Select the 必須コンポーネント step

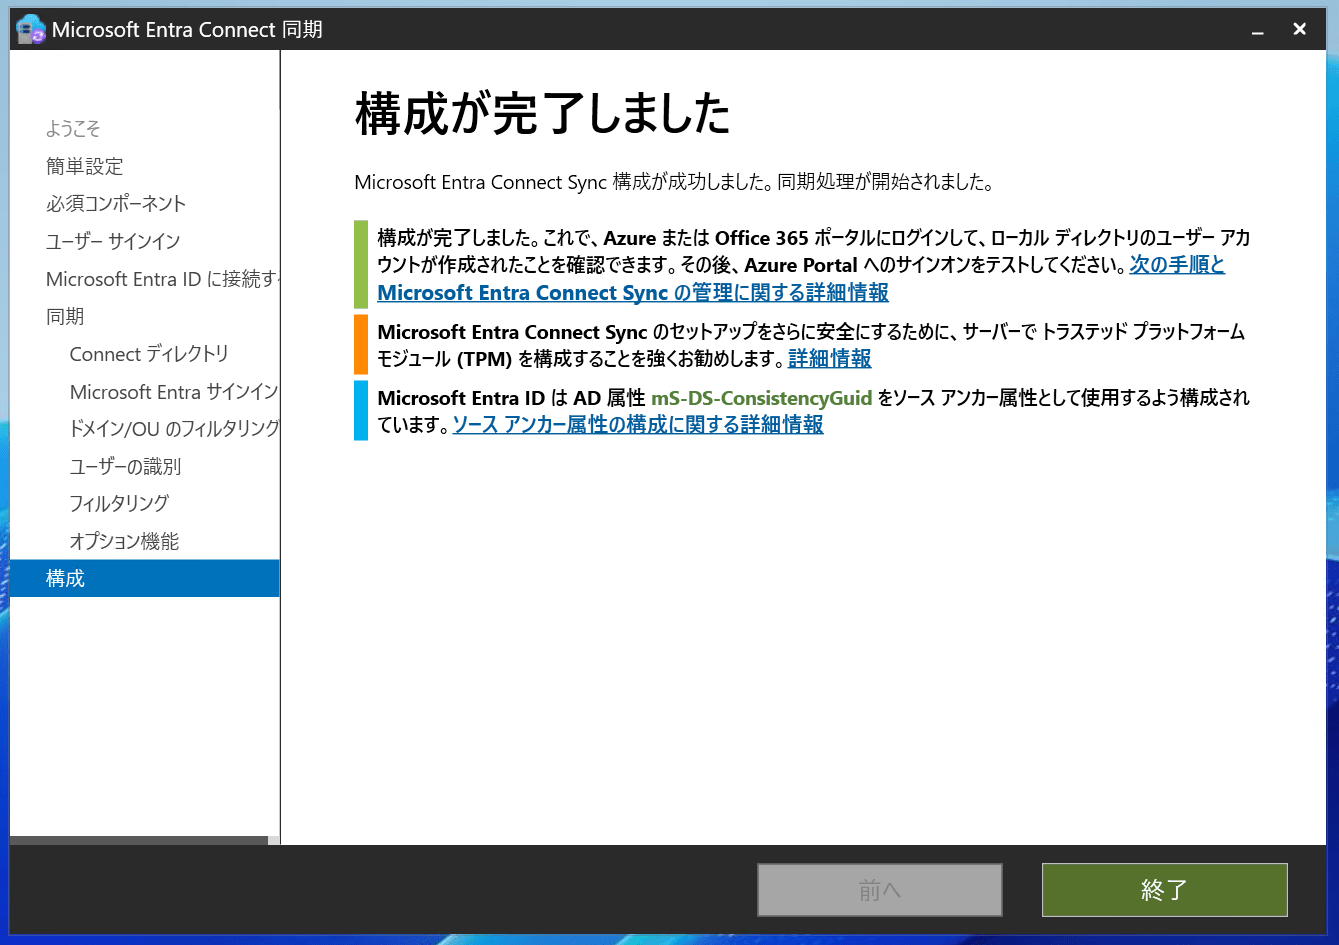pyautogui.click(x=116, y=204)
